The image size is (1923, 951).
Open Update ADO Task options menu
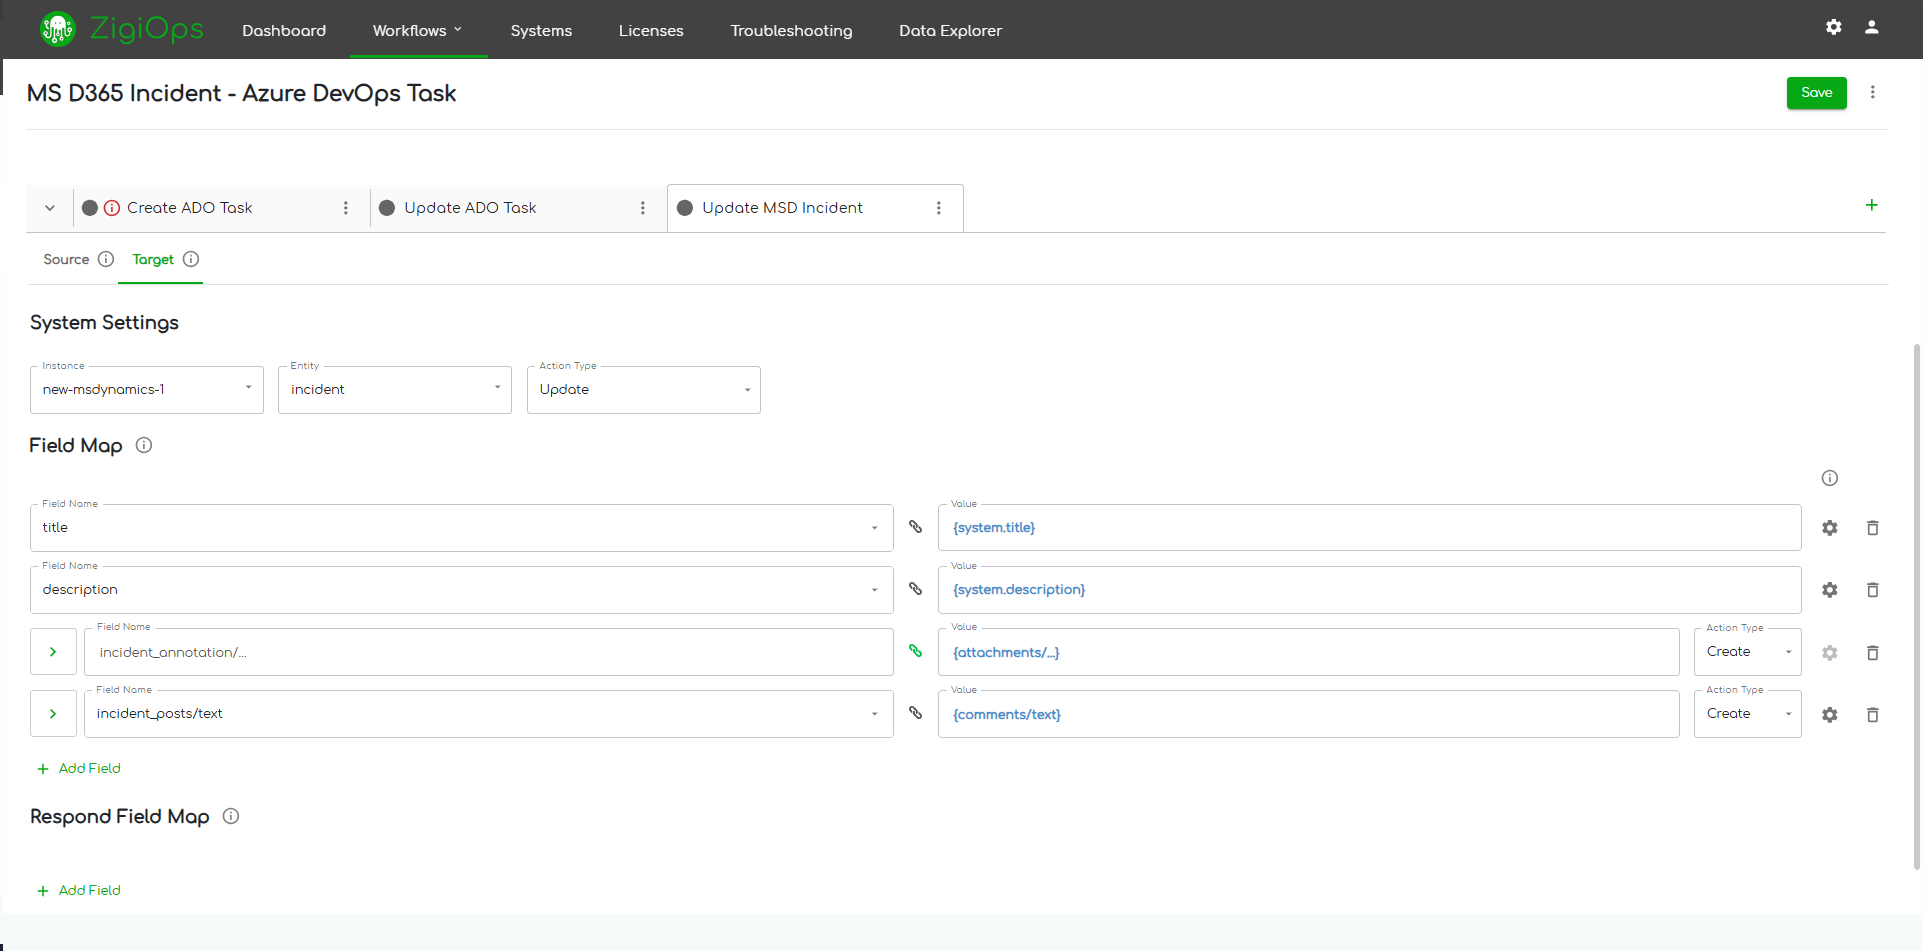click(643, 208)
